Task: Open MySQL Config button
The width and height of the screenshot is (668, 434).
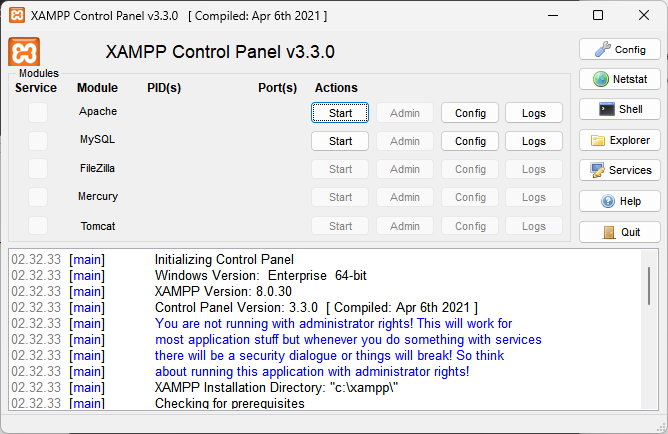Action: (470, 141)
